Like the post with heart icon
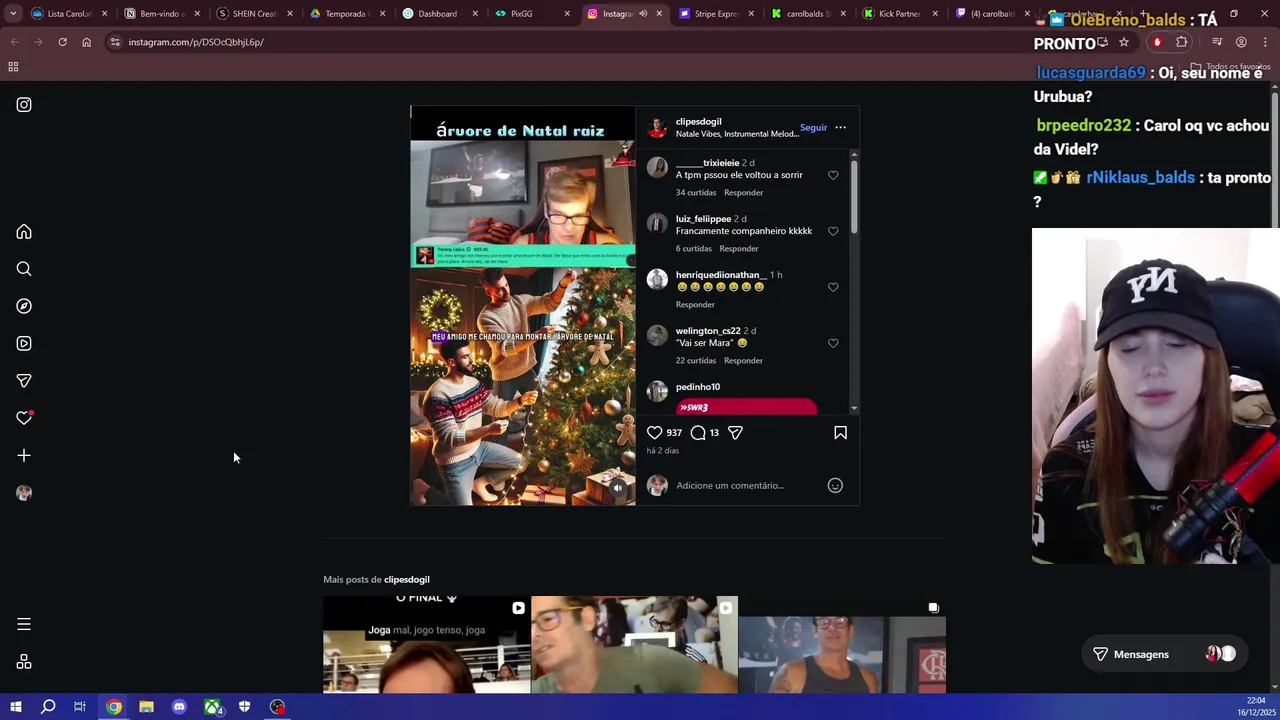 click(654, 432)
